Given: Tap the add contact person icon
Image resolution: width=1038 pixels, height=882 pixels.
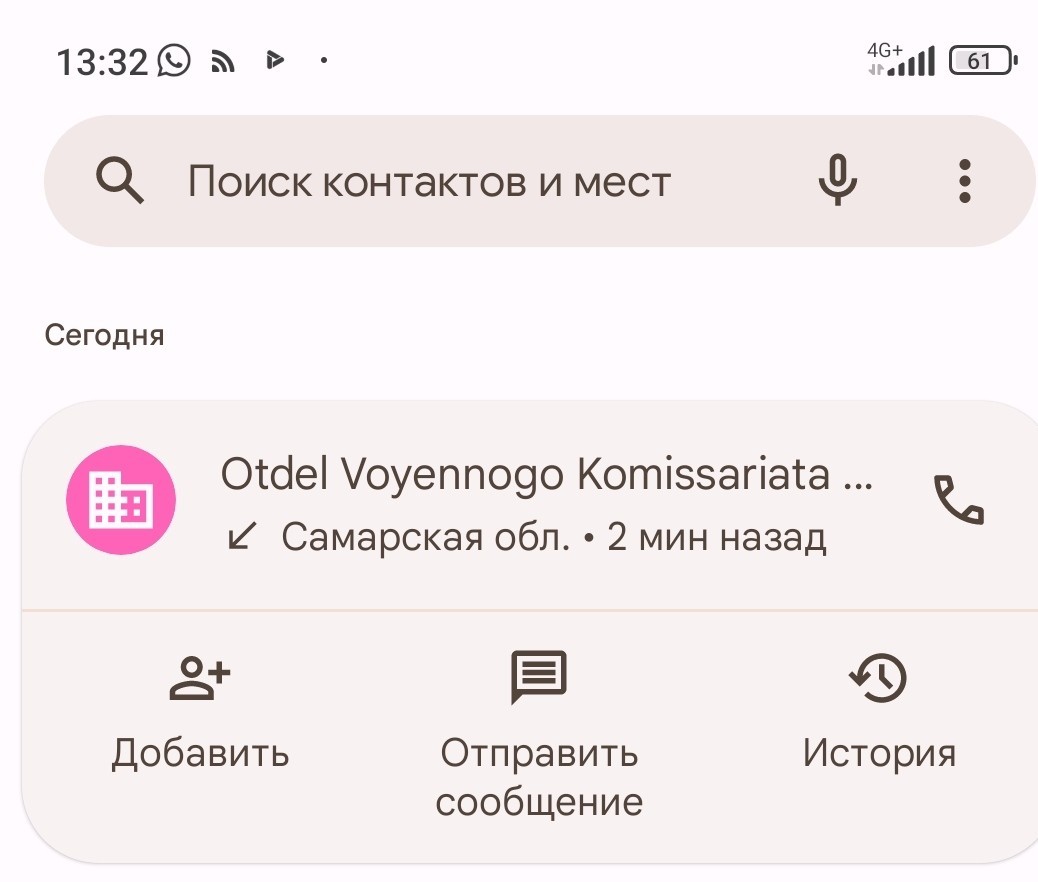Looking at the screenshot, I should [x=200, y=677].
